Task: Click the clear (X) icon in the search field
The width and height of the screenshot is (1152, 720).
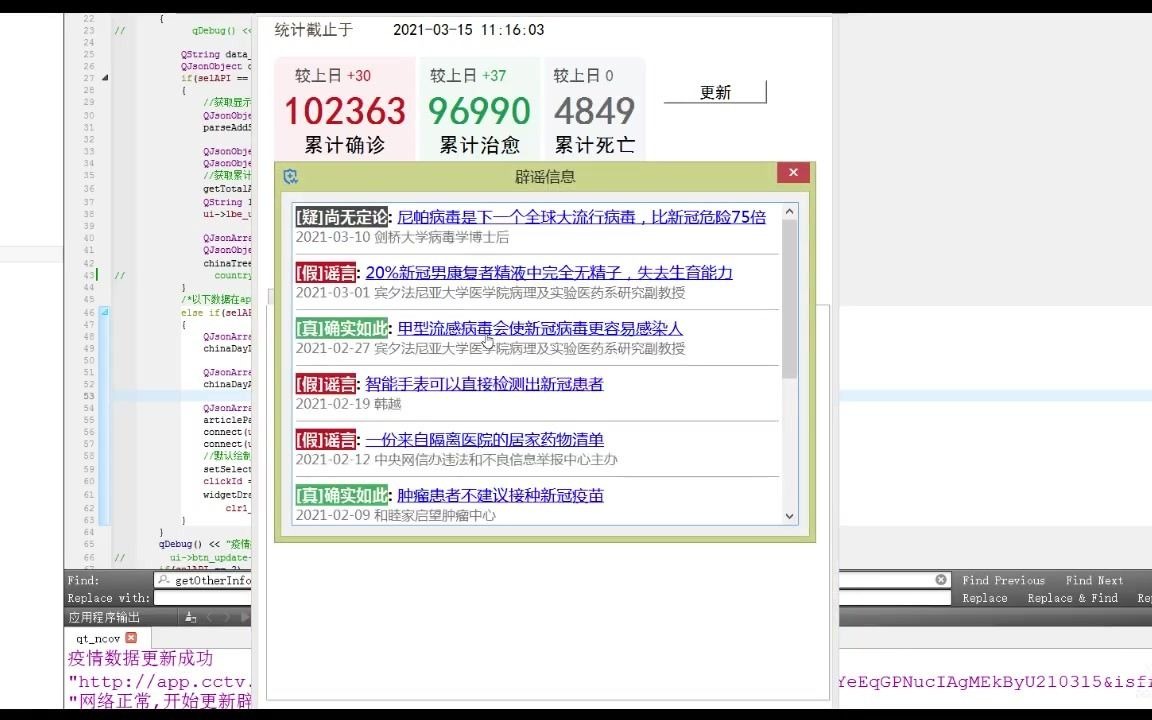Action: 940,579
